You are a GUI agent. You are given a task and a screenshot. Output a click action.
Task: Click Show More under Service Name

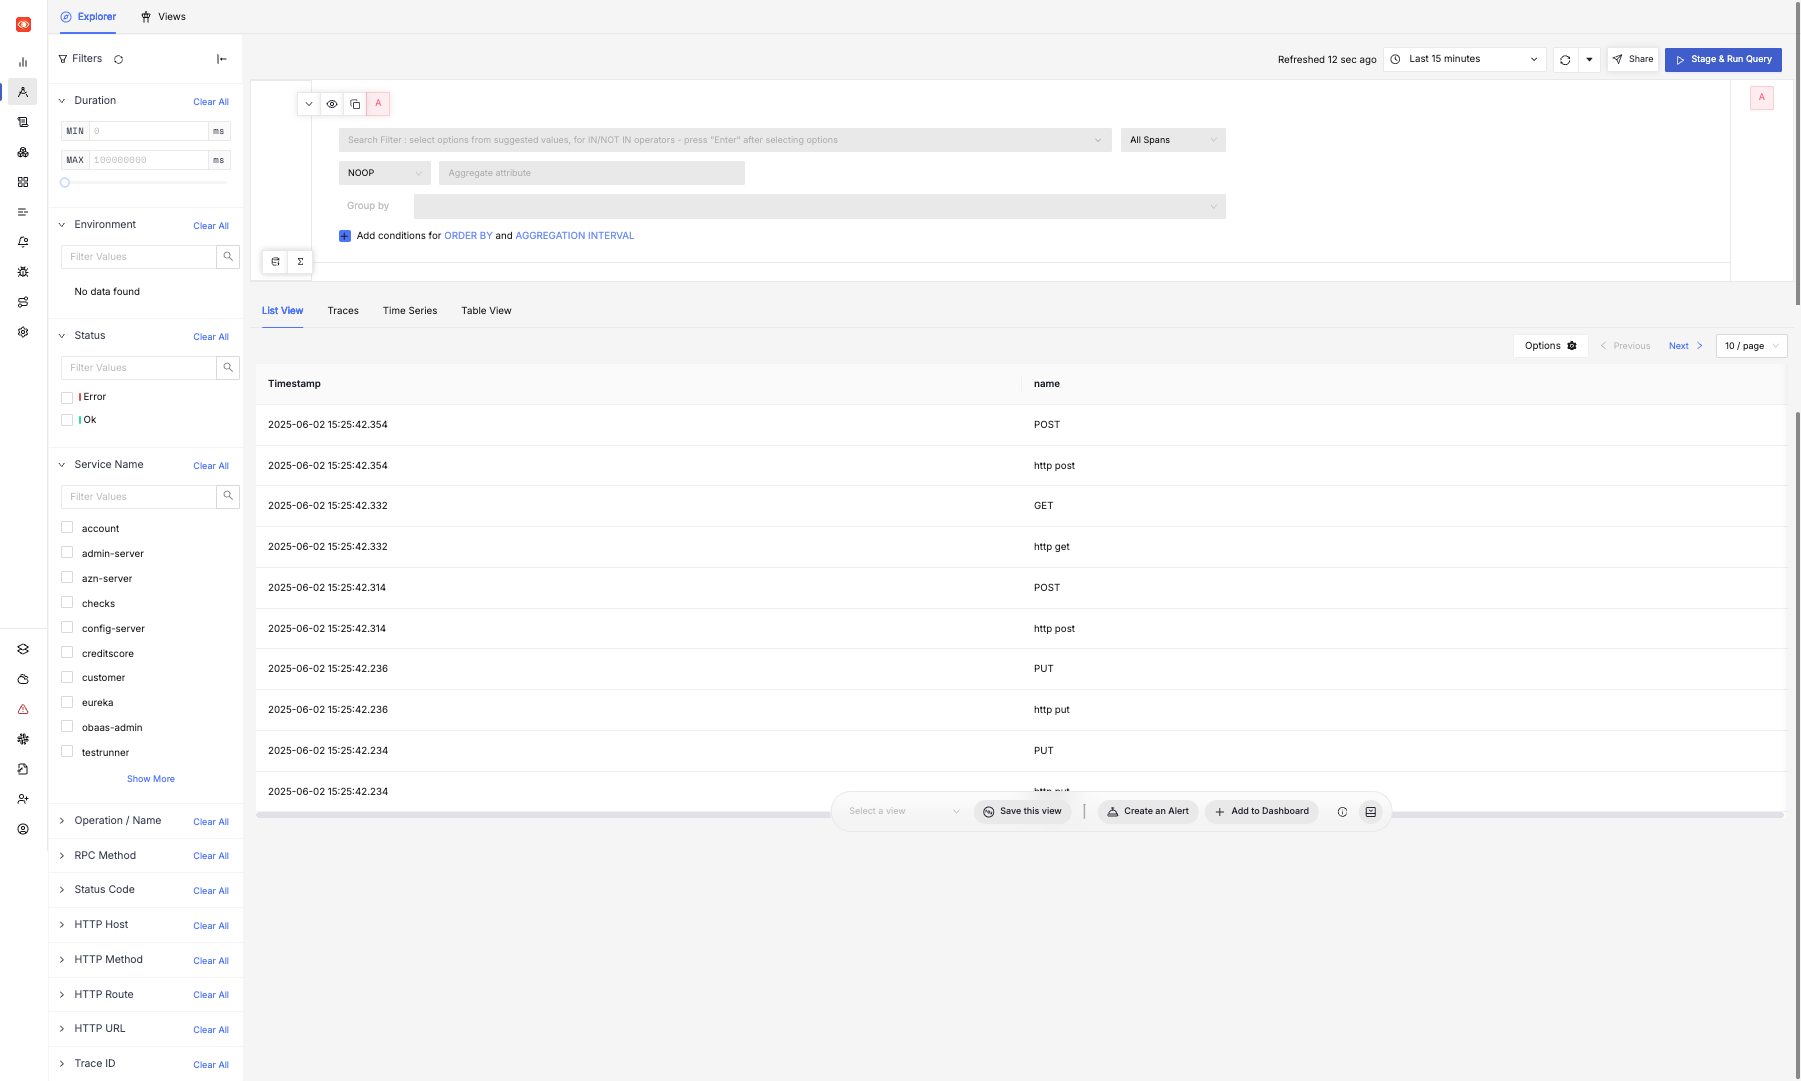(x=151, y=779)
